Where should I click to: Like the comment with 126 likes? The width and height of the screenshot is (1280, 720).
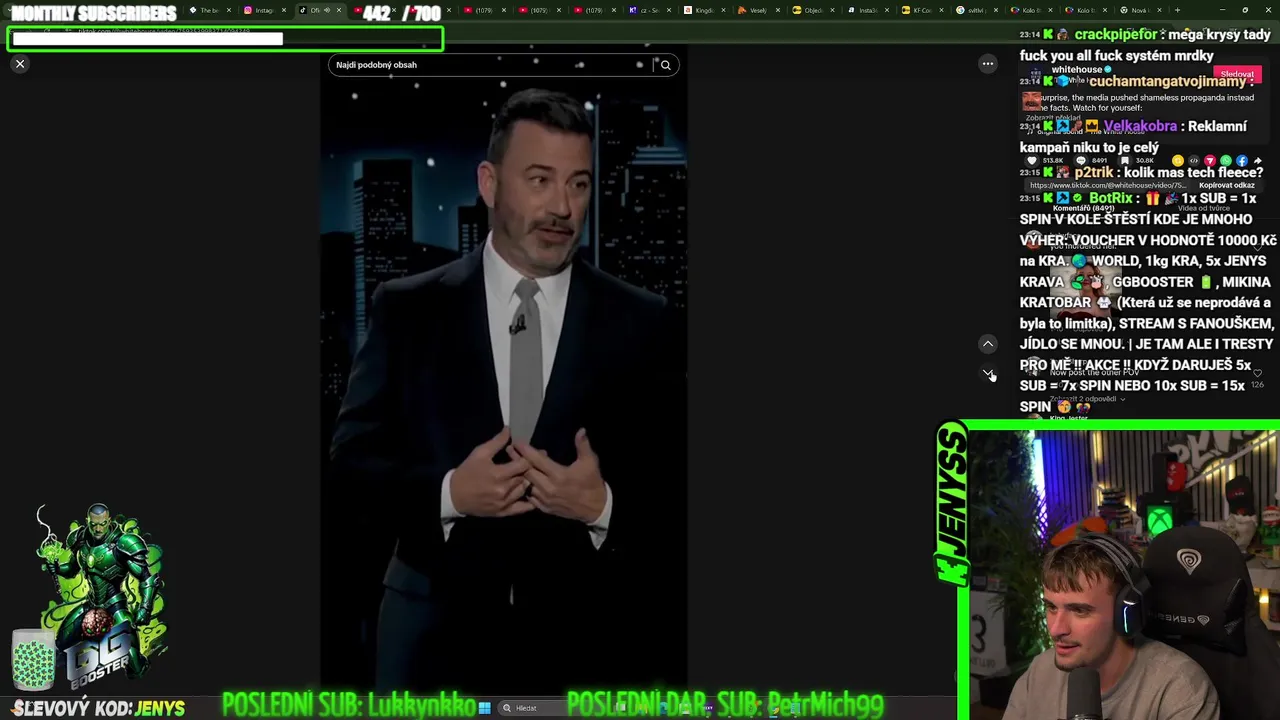[1257, 374]
